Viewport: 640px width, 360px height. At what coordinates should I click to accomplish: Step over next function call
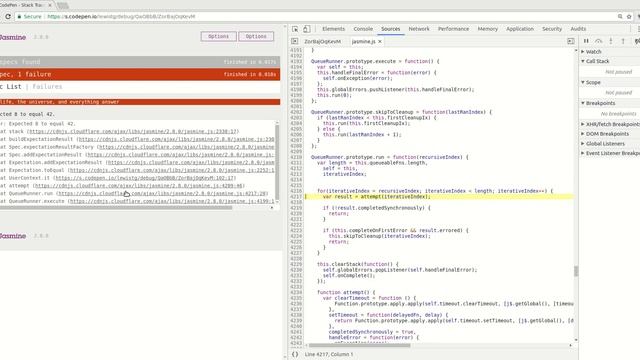[x=599, y=41]
